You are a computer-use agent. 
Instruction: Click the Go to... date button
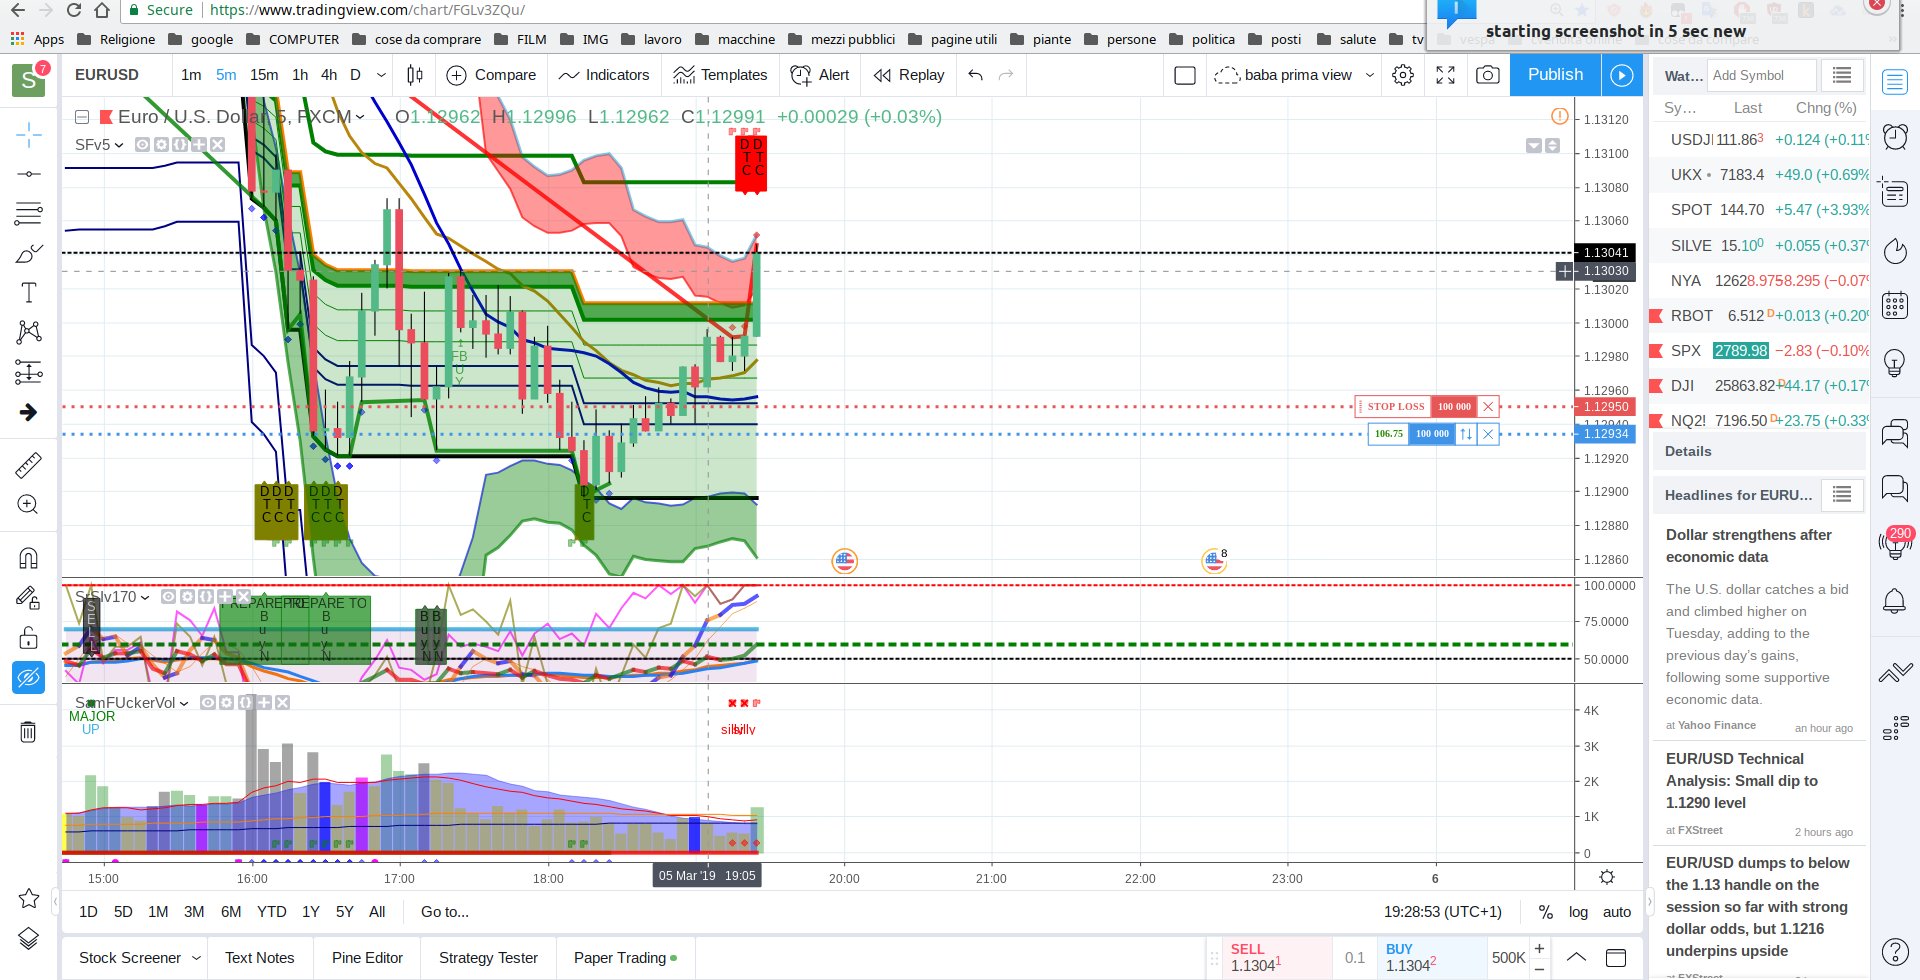pos(445,912)
